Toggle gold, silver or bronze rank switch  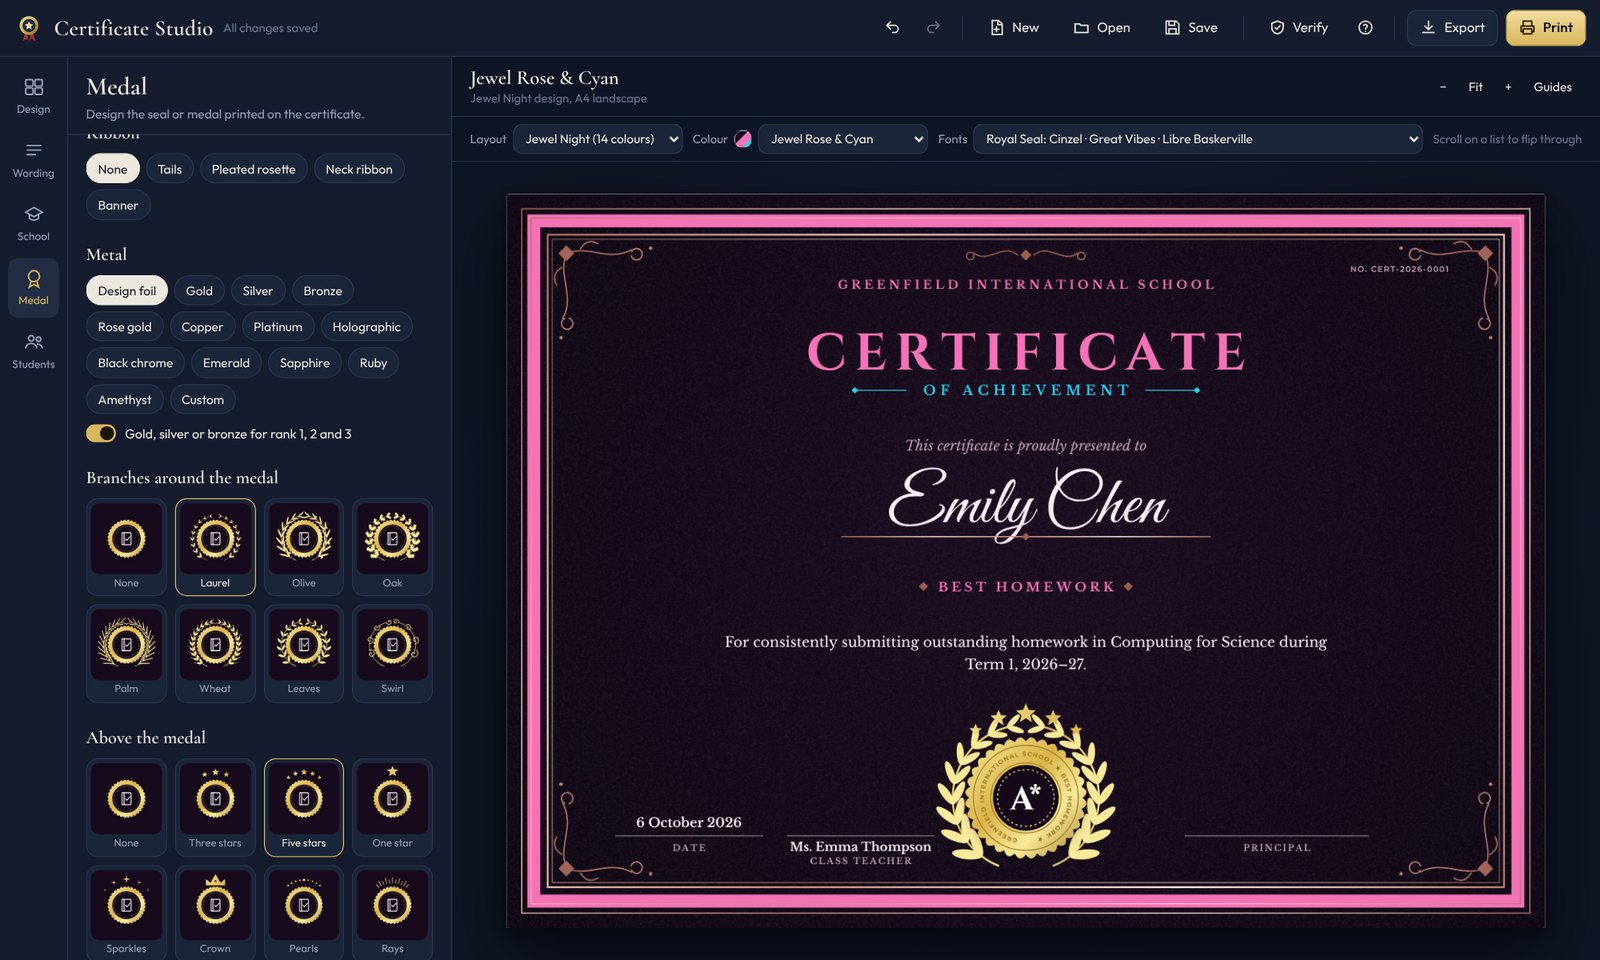pos(101,434)
